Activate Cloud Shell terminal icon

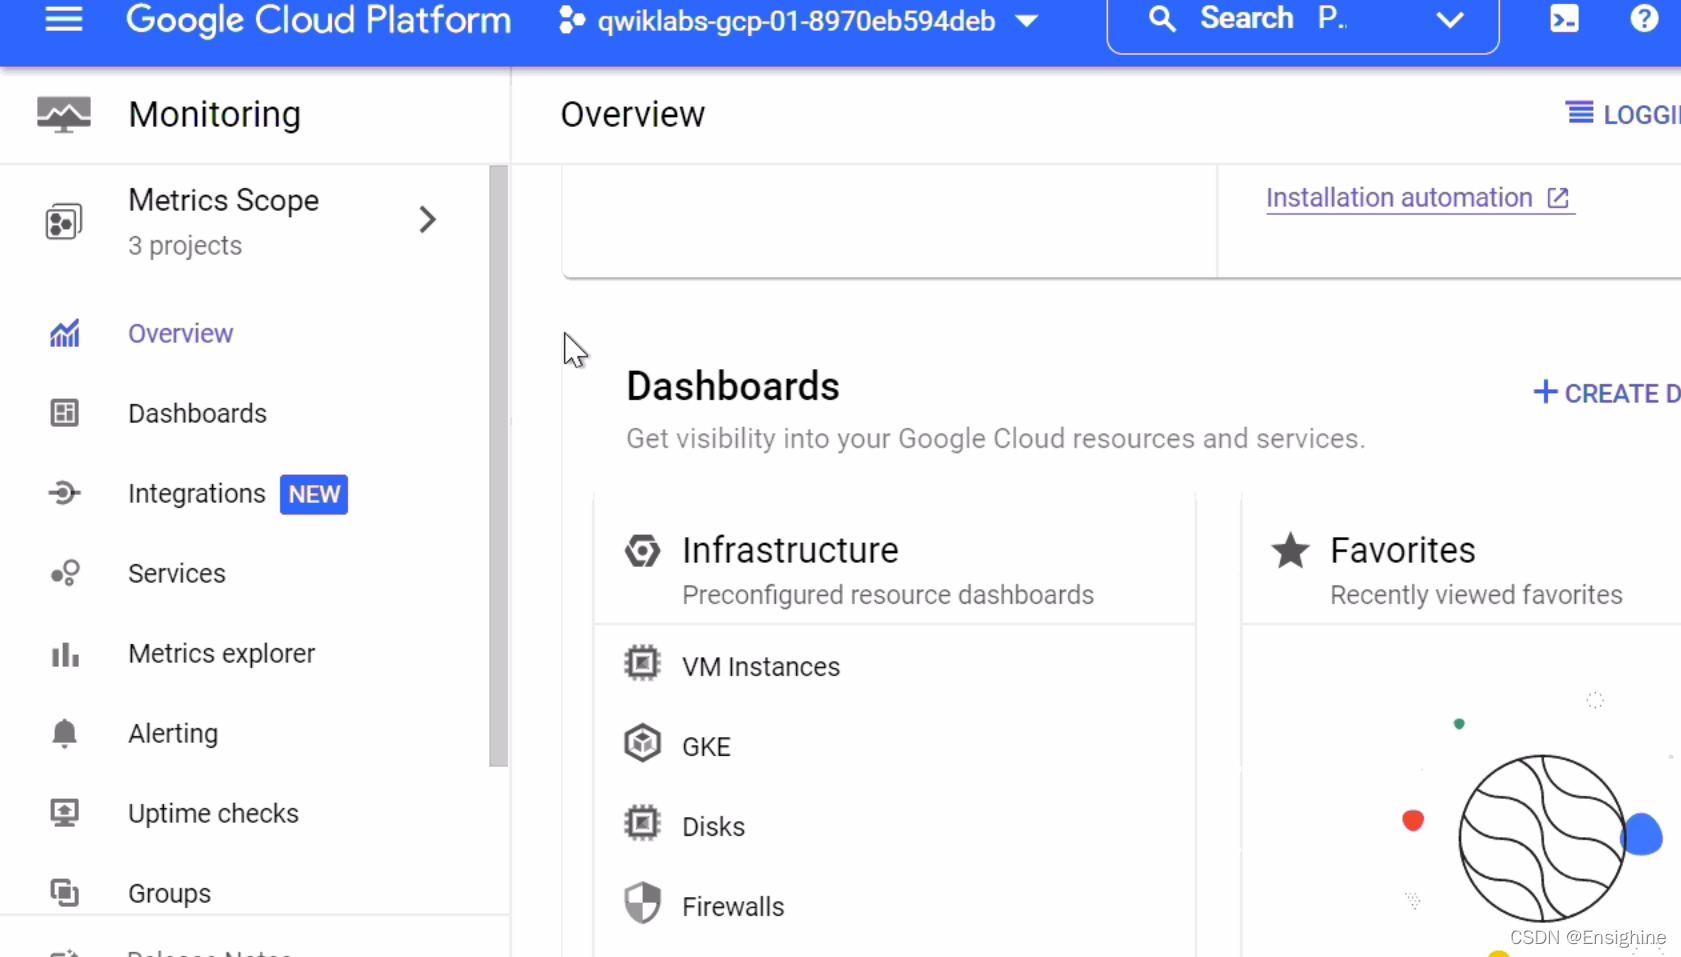(1564, 19)
